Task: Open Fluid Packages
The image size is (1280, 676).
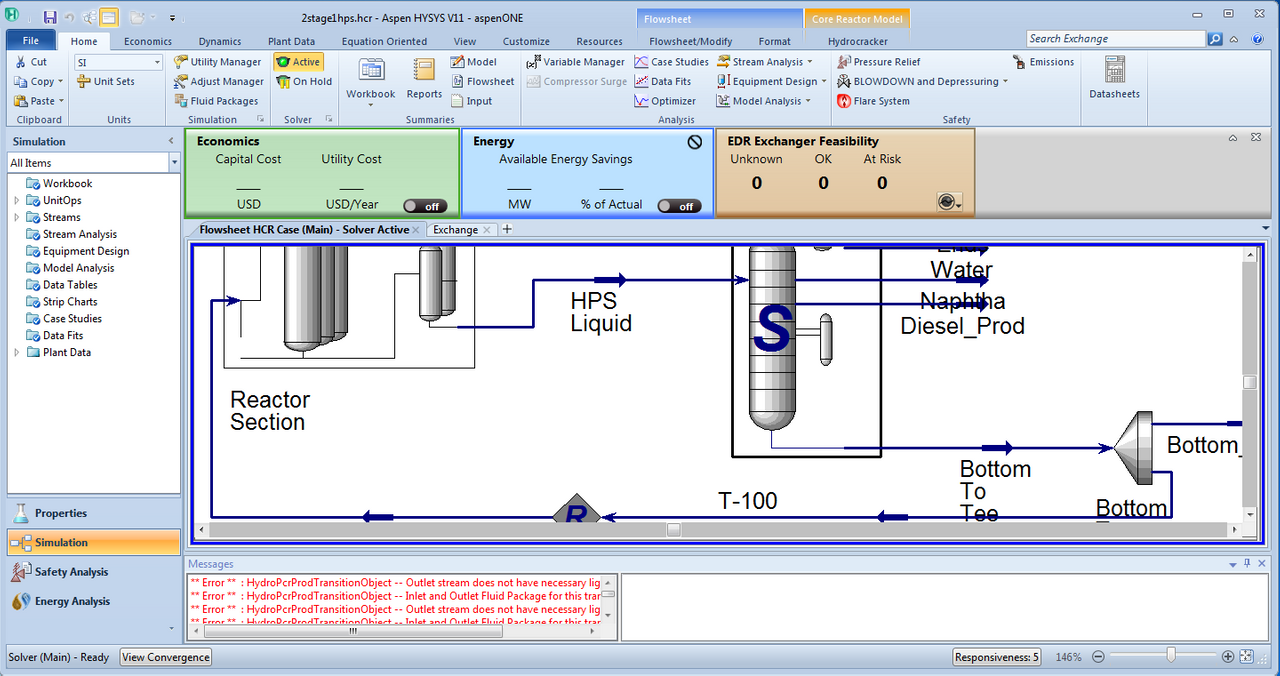Action: click(x=216, y=101)
